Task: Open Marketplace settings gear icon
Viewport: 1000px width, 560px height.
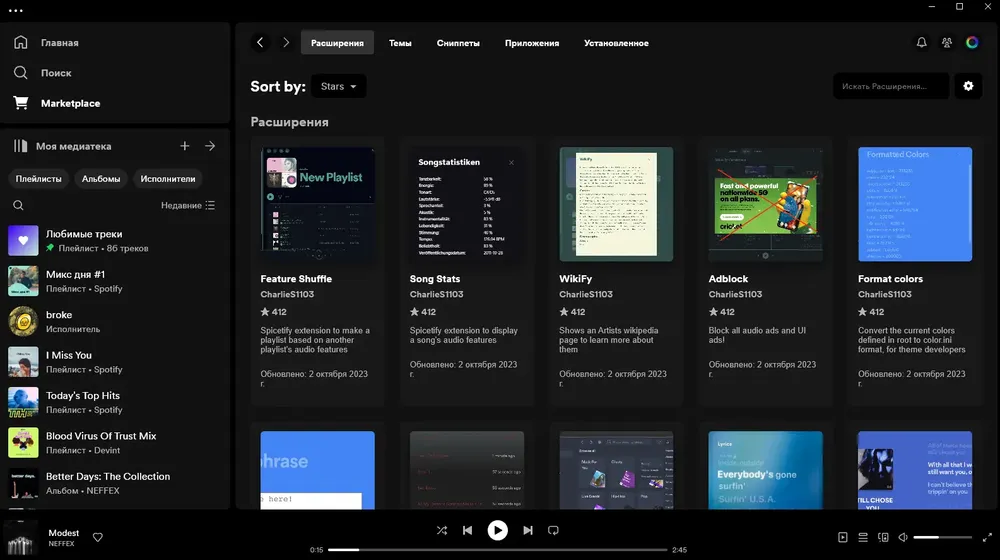Action: pos(968,86)
